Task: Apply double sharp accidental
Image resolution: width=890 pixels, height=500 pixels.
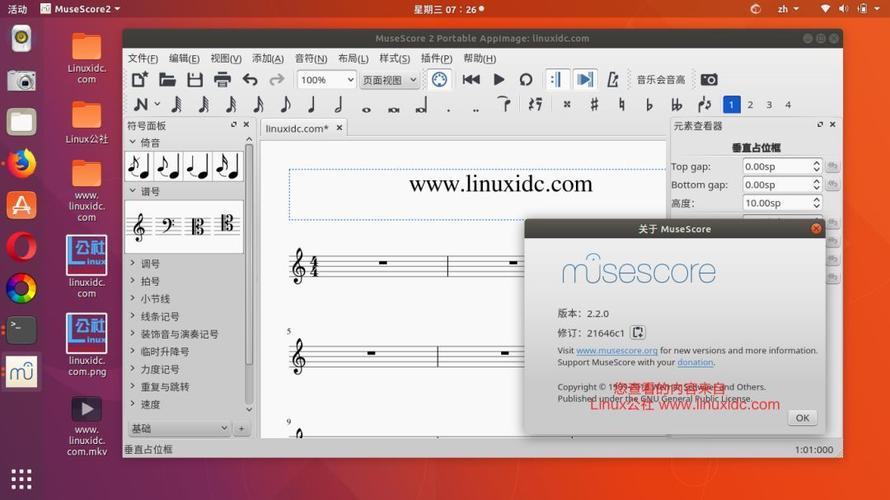Action: click(566, 104)
